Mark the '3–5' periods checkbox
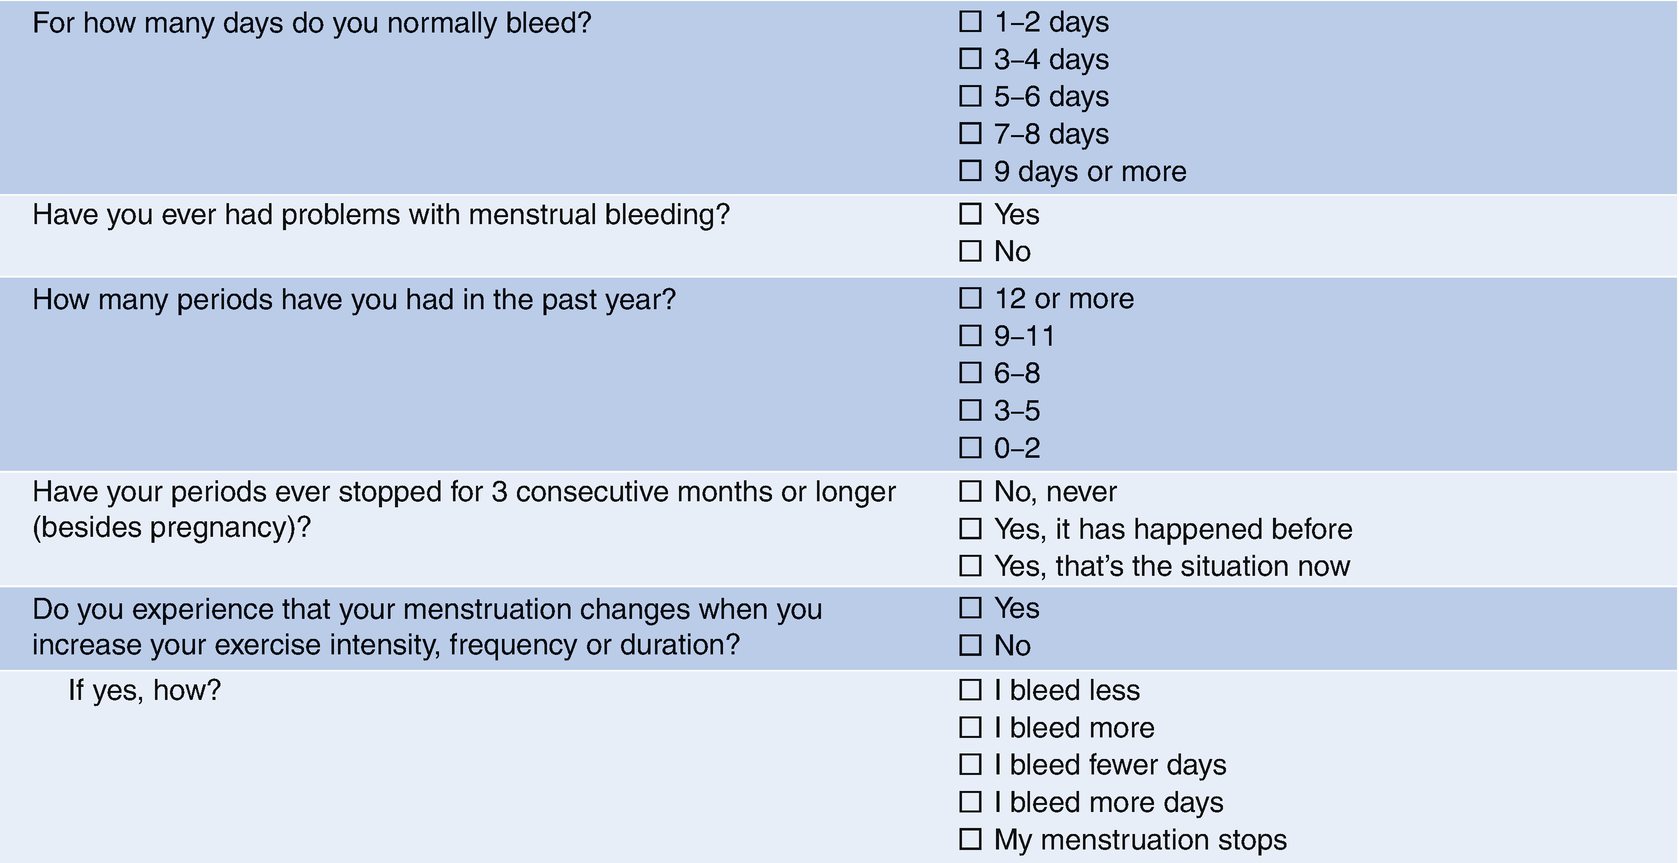 970,410
